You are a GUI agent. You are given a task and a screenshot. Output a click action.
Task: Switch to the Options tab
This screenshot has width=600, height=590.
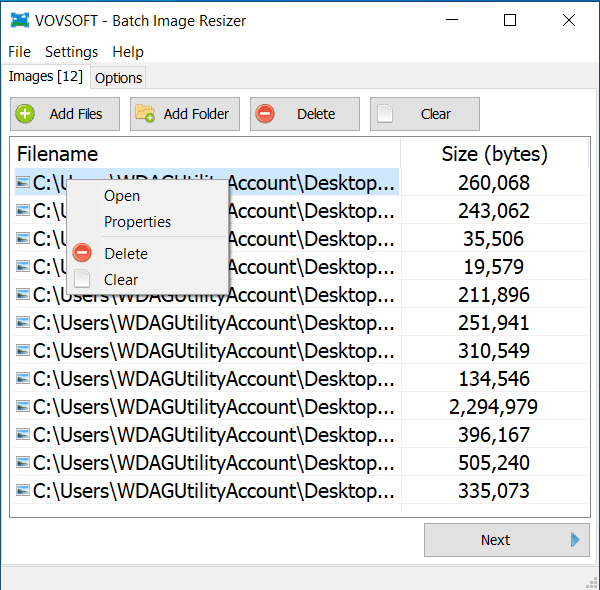[119, 78]
